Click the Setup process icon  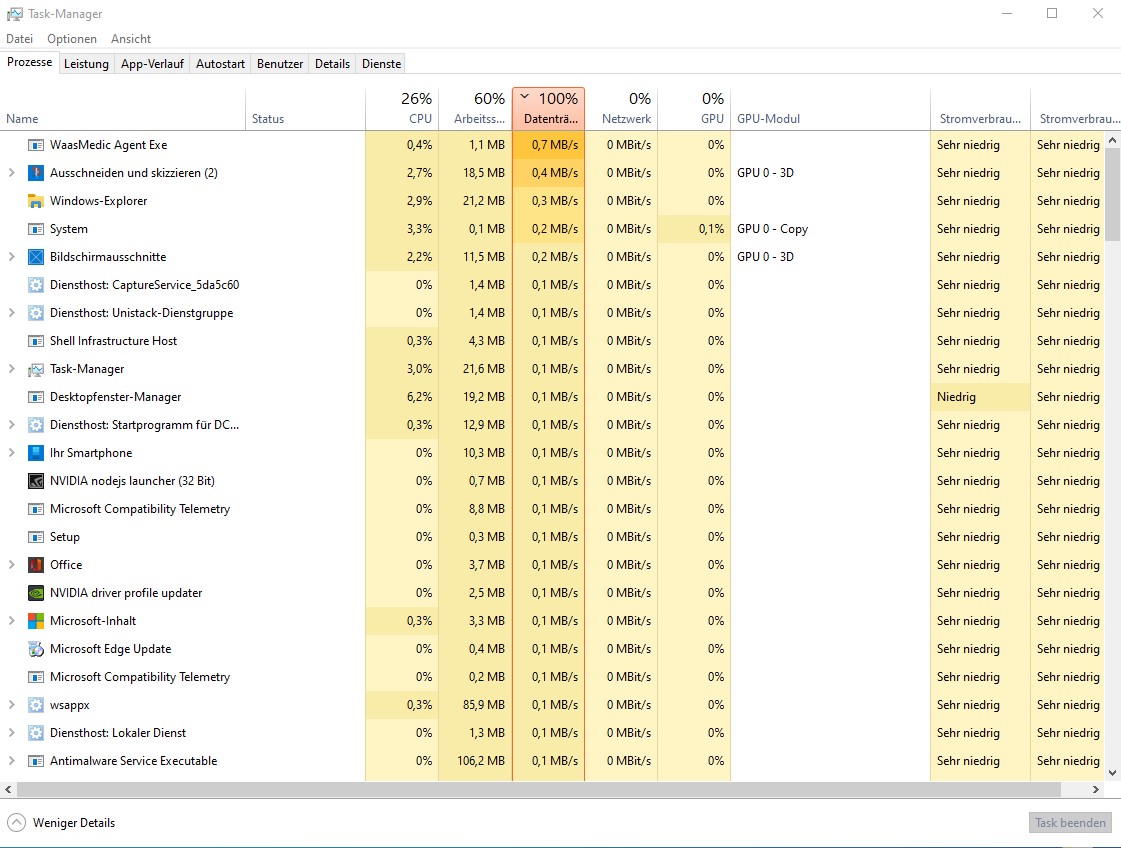click(x=36, y=537)
